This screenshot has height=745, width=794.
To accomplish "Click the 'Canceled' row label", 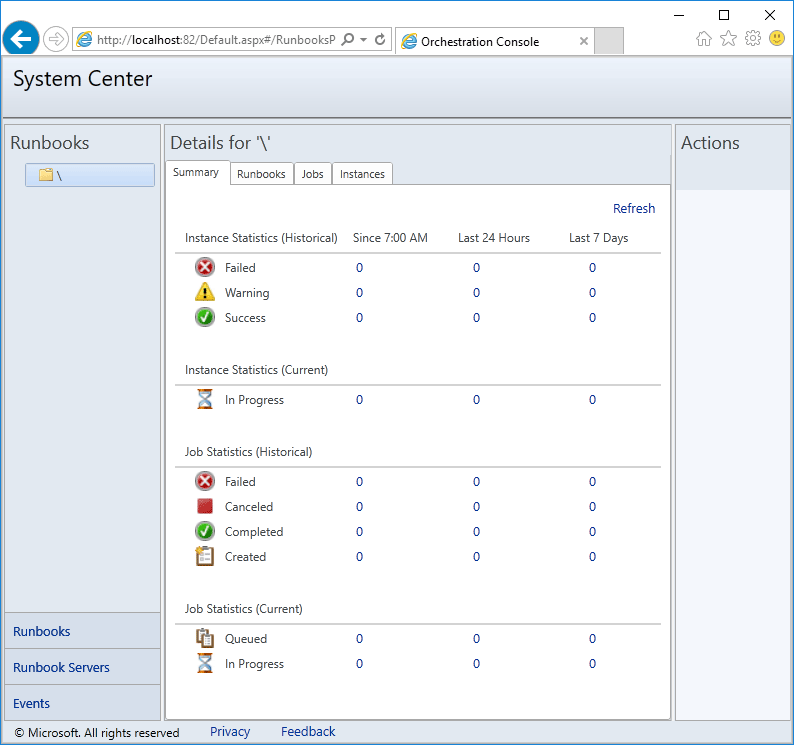I will point(249,506).
